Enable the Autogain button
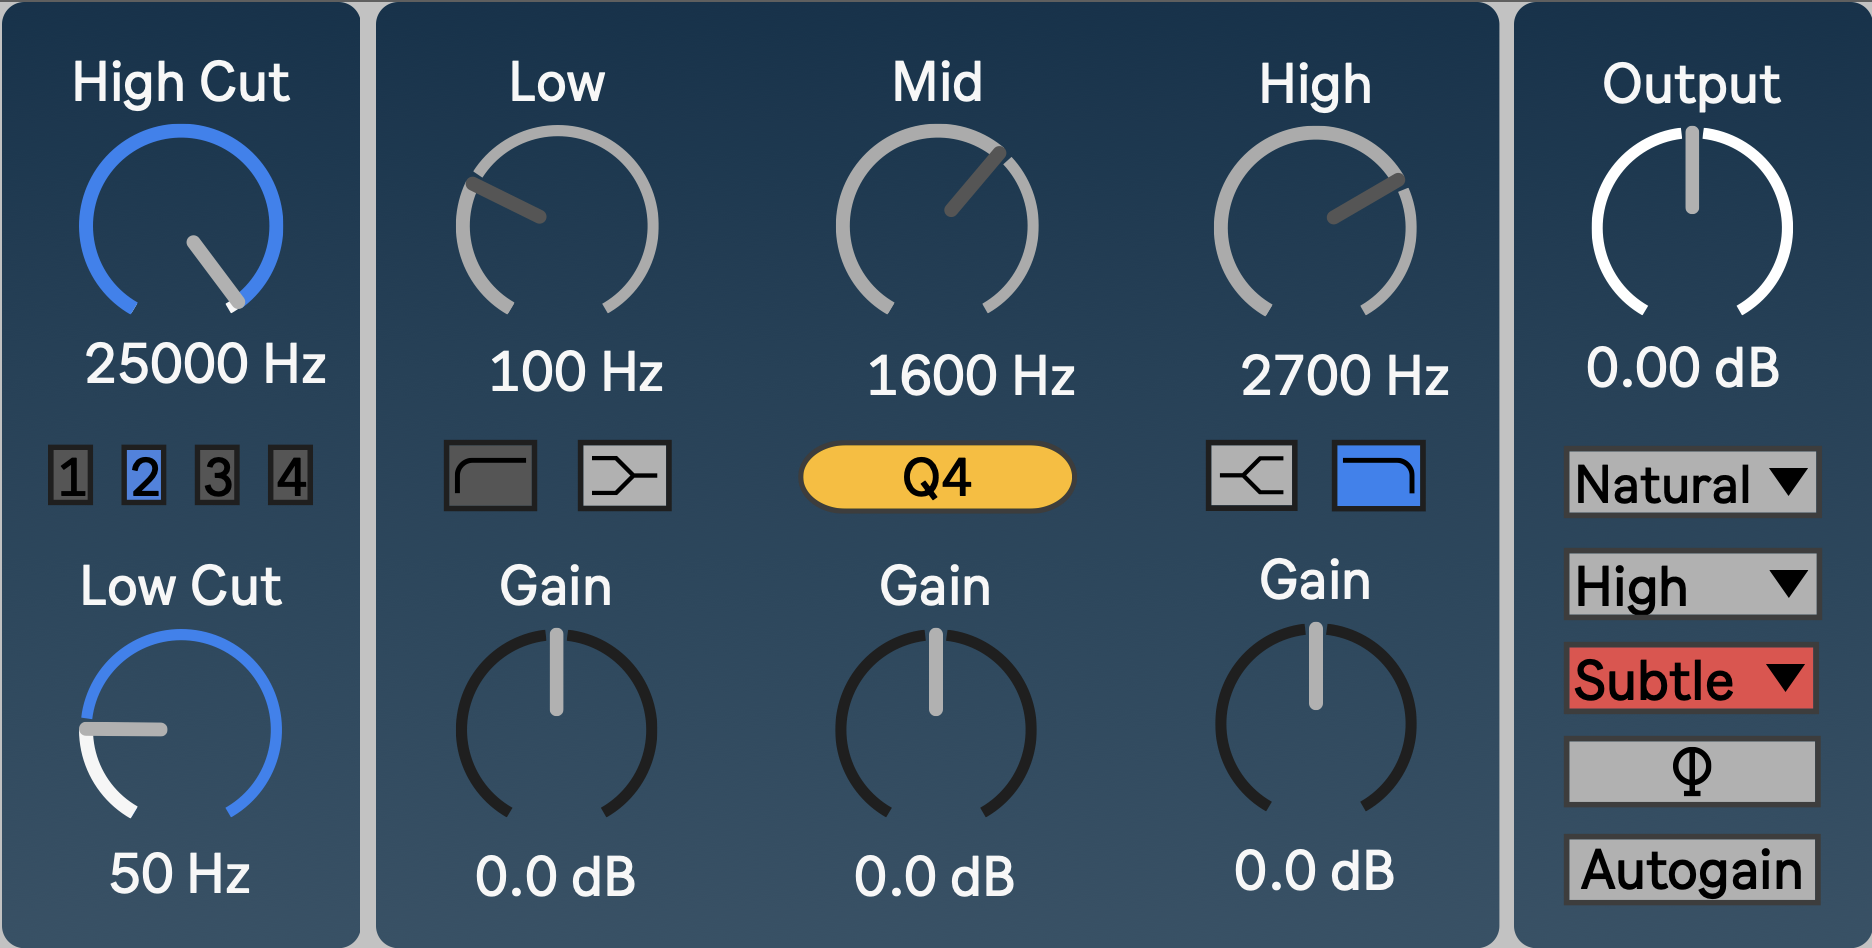The height and width of the screenshot is (948, 1872). tap(1691, 870)
